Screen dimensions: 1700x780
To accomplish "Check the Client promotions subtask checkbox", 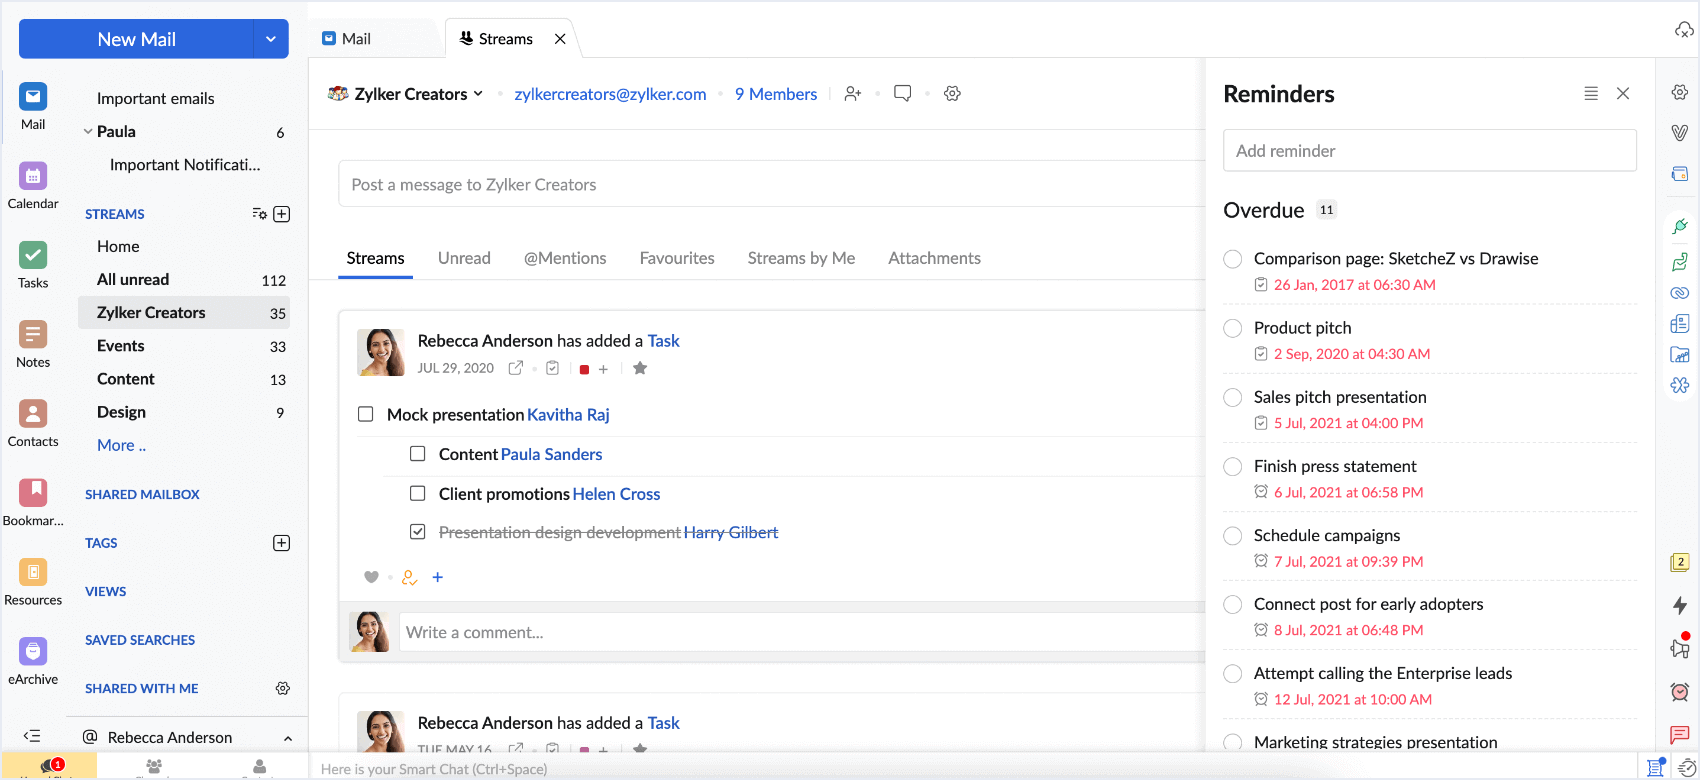I will coord(418,493).
